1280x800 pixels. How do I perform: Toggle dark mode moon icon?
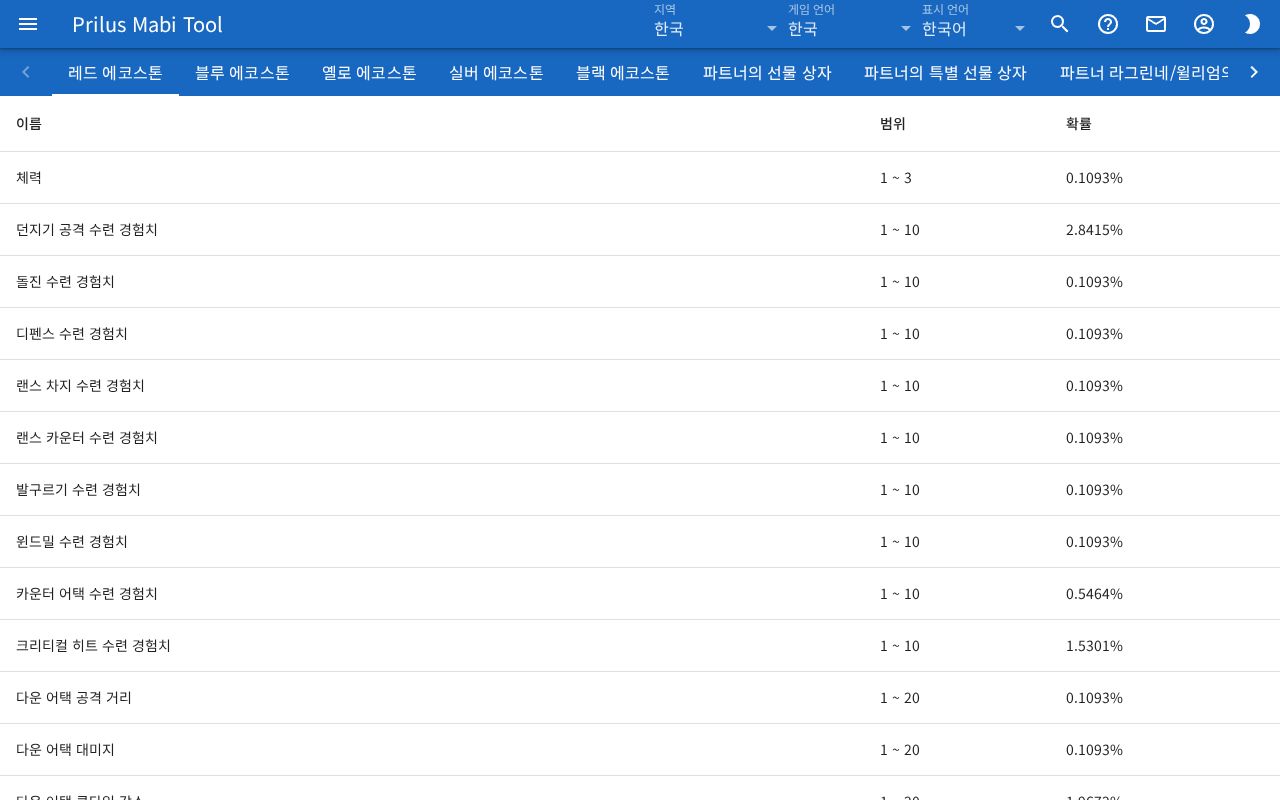1252,24
